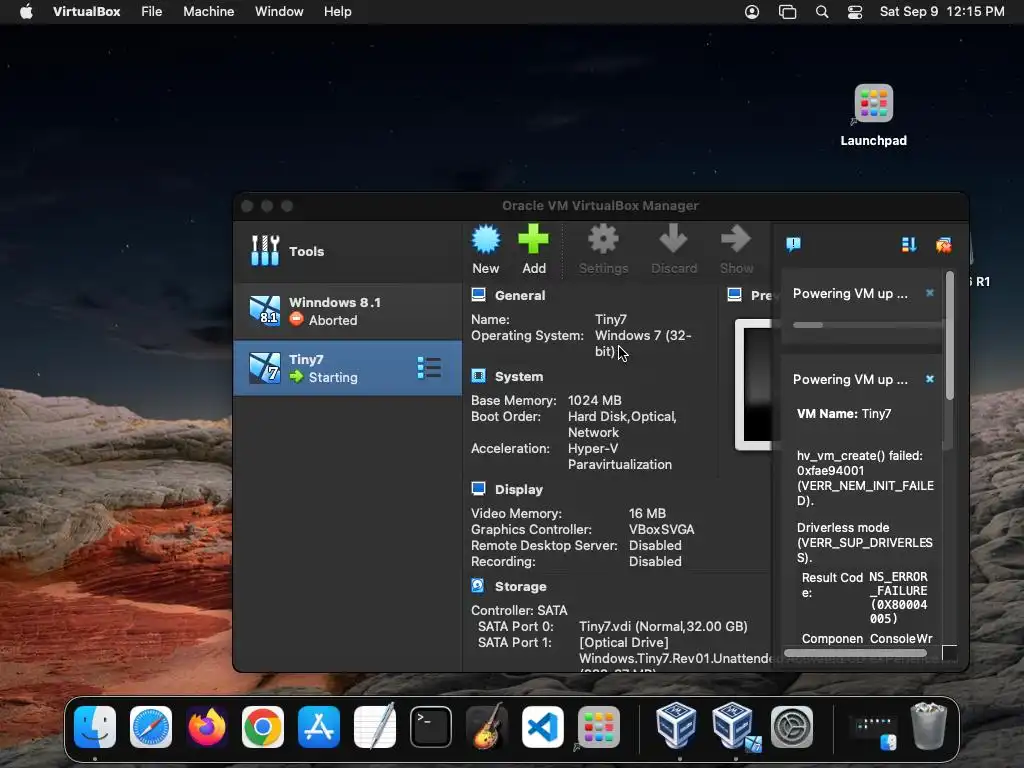The image size is (1024, 768).
Task: Open the VirtualBox application menu
Action: [x=86, y=12]
